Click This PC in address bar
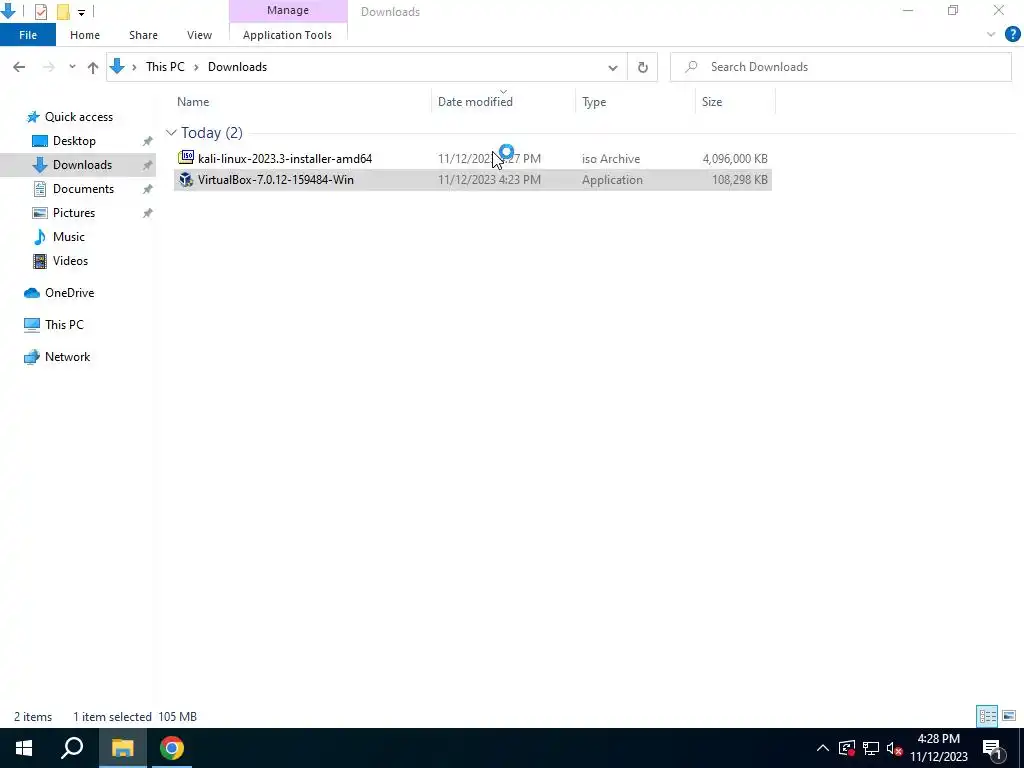Viewport: 1024px width, 768px height. [x=165, y=67]
